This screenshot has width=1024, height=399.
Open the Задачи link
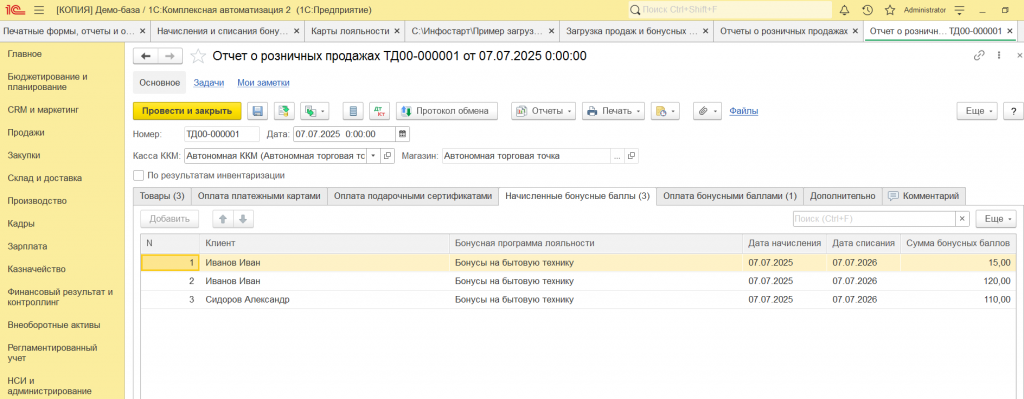[208, 82]
